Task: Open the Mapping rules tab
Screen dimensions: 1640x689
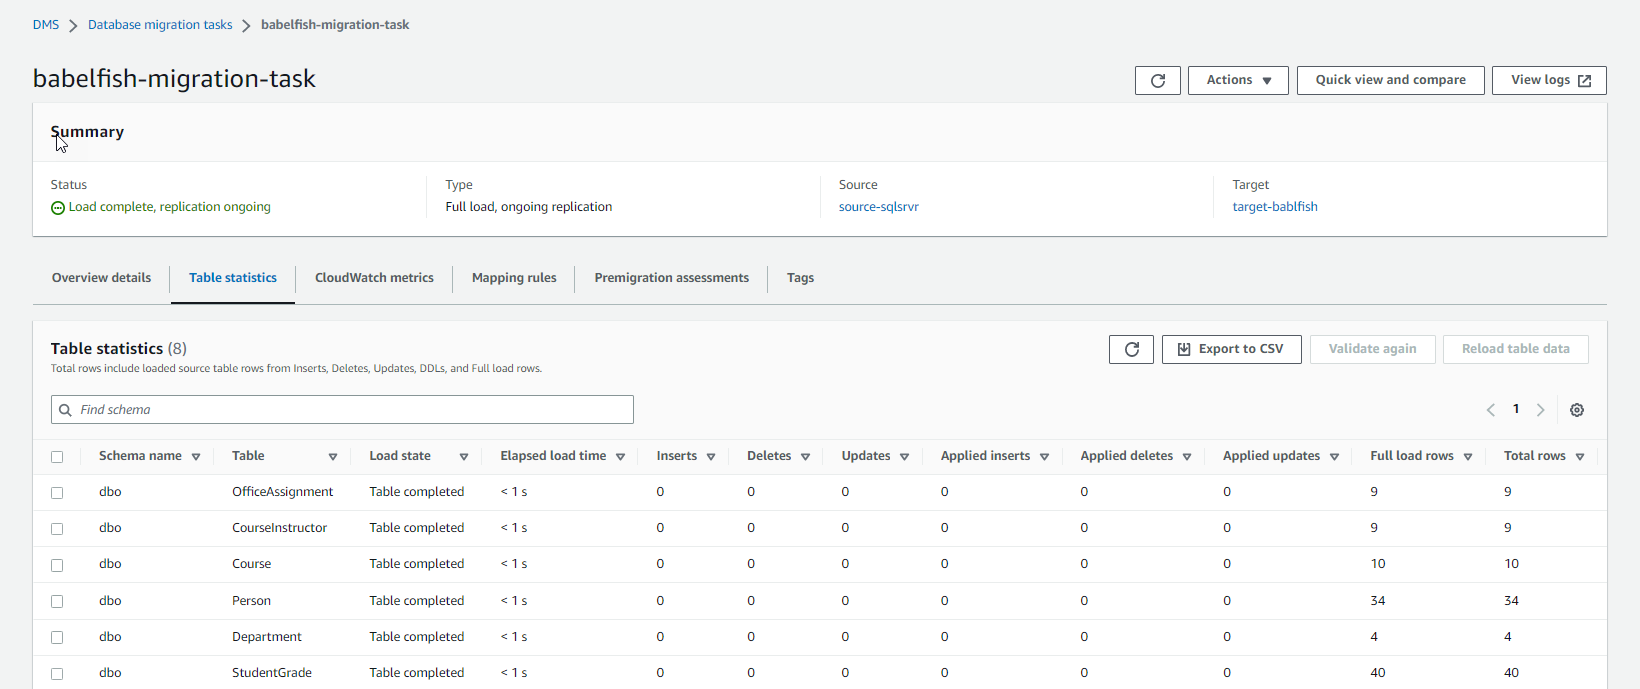Action: click(514, 278)
